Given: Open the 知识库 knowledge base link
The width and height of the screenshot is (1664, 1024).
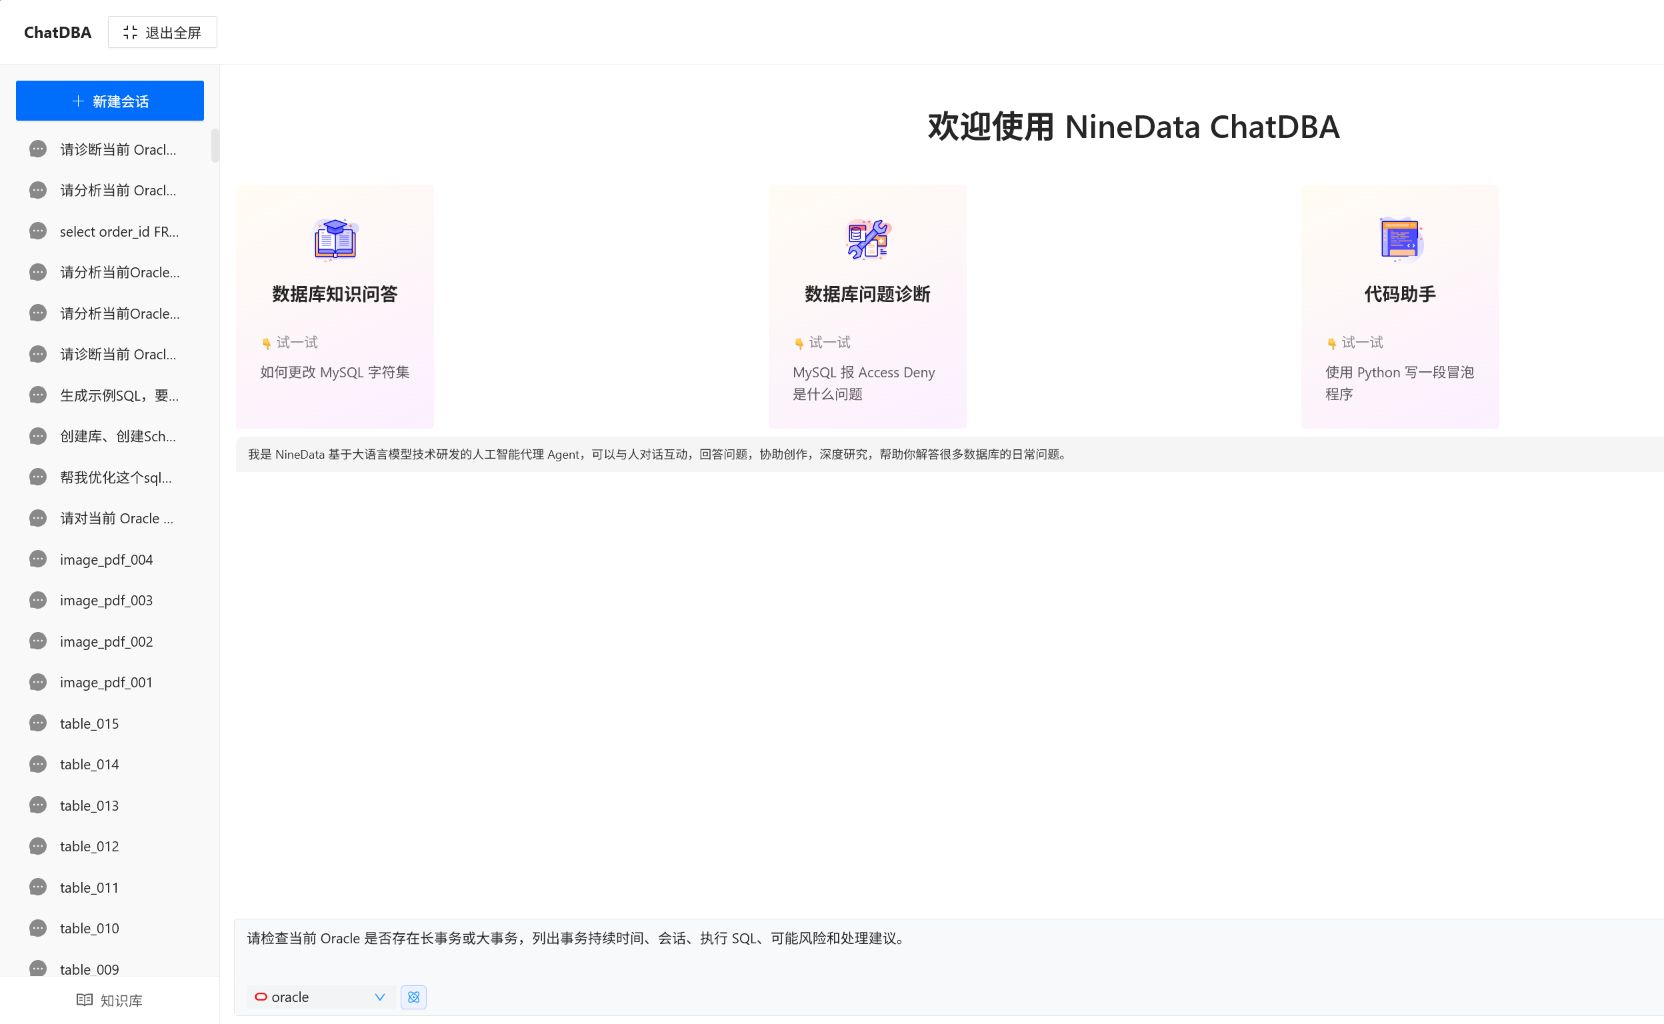Looking at the screenshot, I should pos(110,1000).
